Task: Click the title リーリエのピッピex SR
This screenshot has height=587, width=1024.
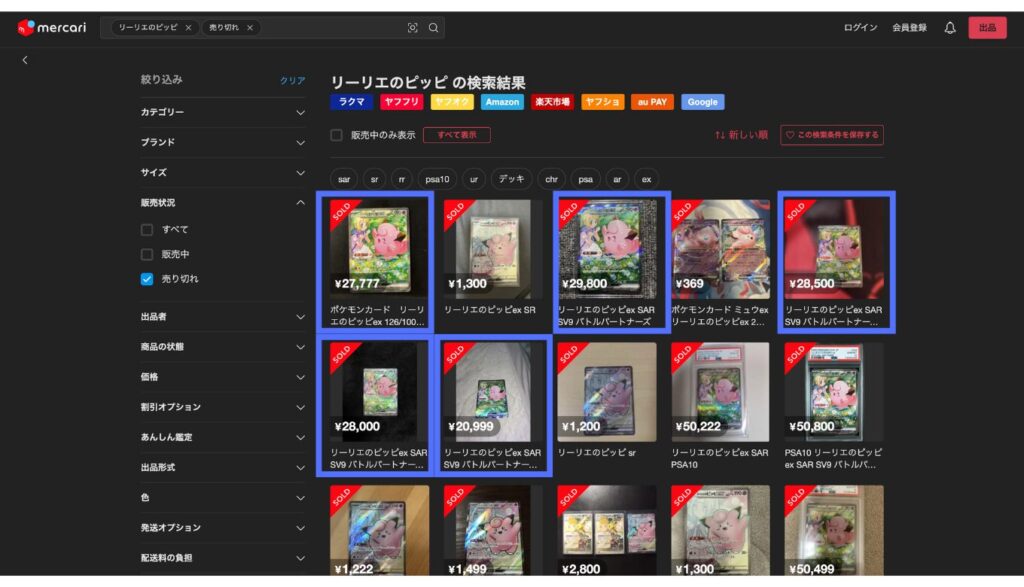Action: coord(490,310)
